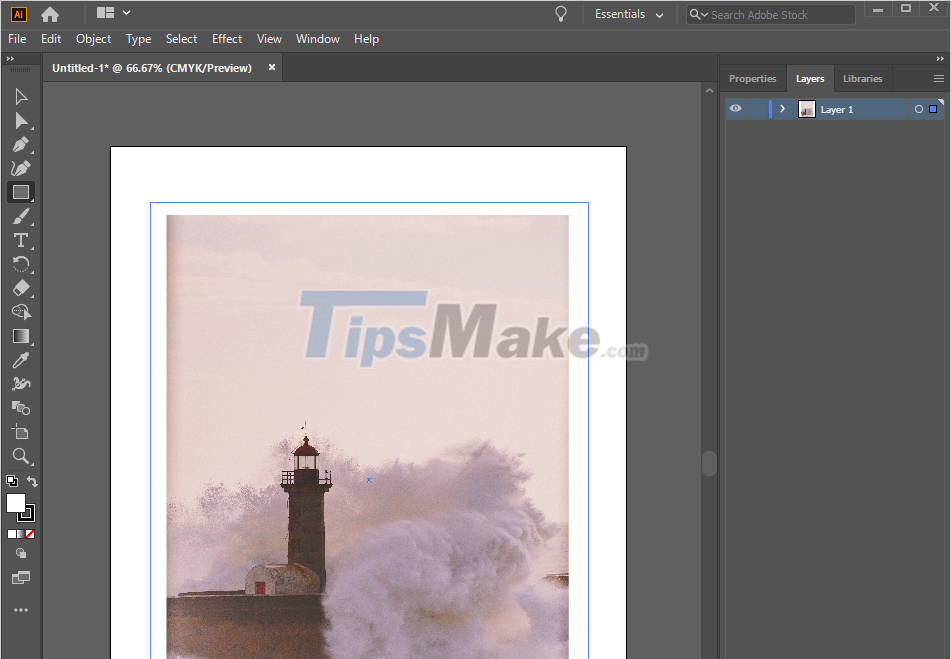Select the Curvature tool
Viewport: 951px width, 659px height.
pos(20,167)
